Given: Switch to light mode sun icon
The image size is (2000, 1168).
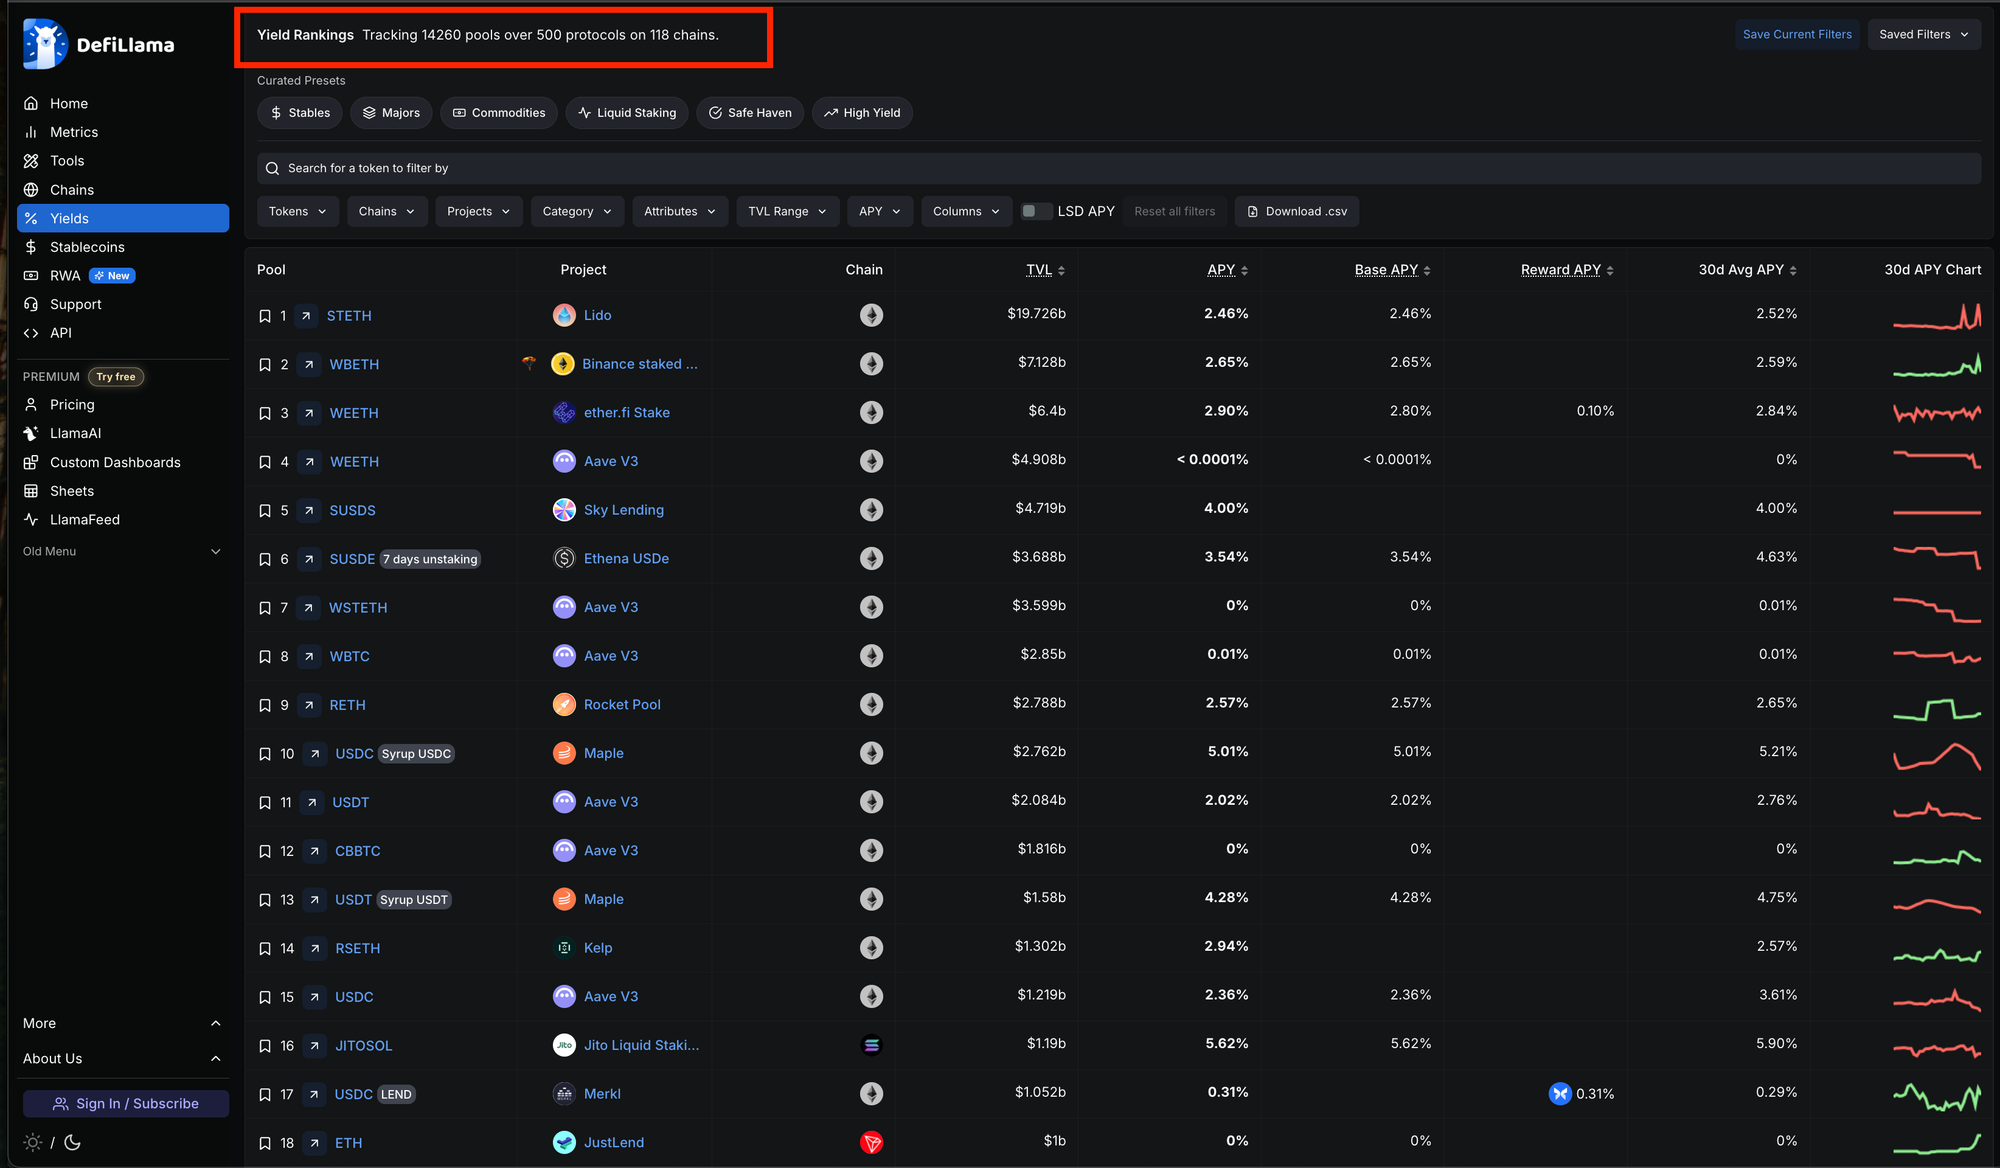Looking at the screenshot, I should 33,1143.
